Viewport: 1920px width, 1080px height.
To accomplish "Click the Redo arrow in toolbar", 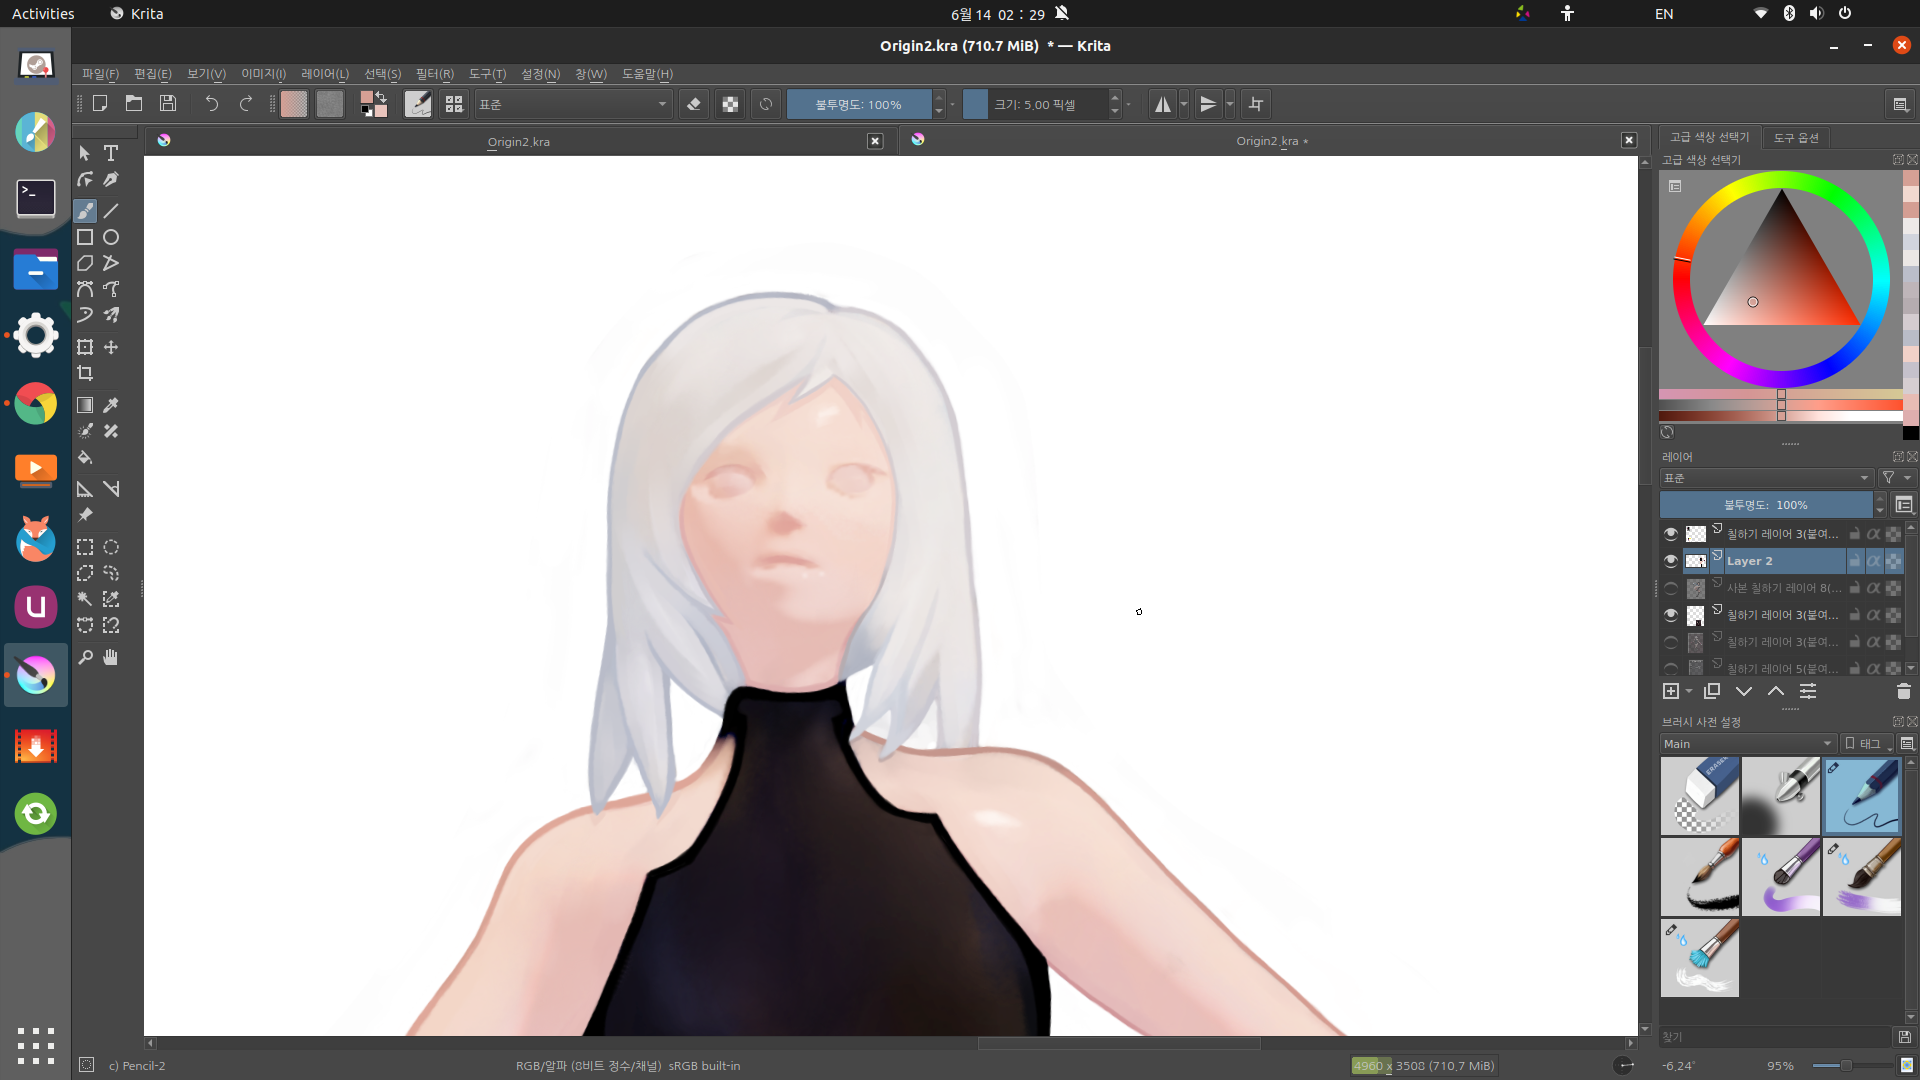I will click(246, 103).
